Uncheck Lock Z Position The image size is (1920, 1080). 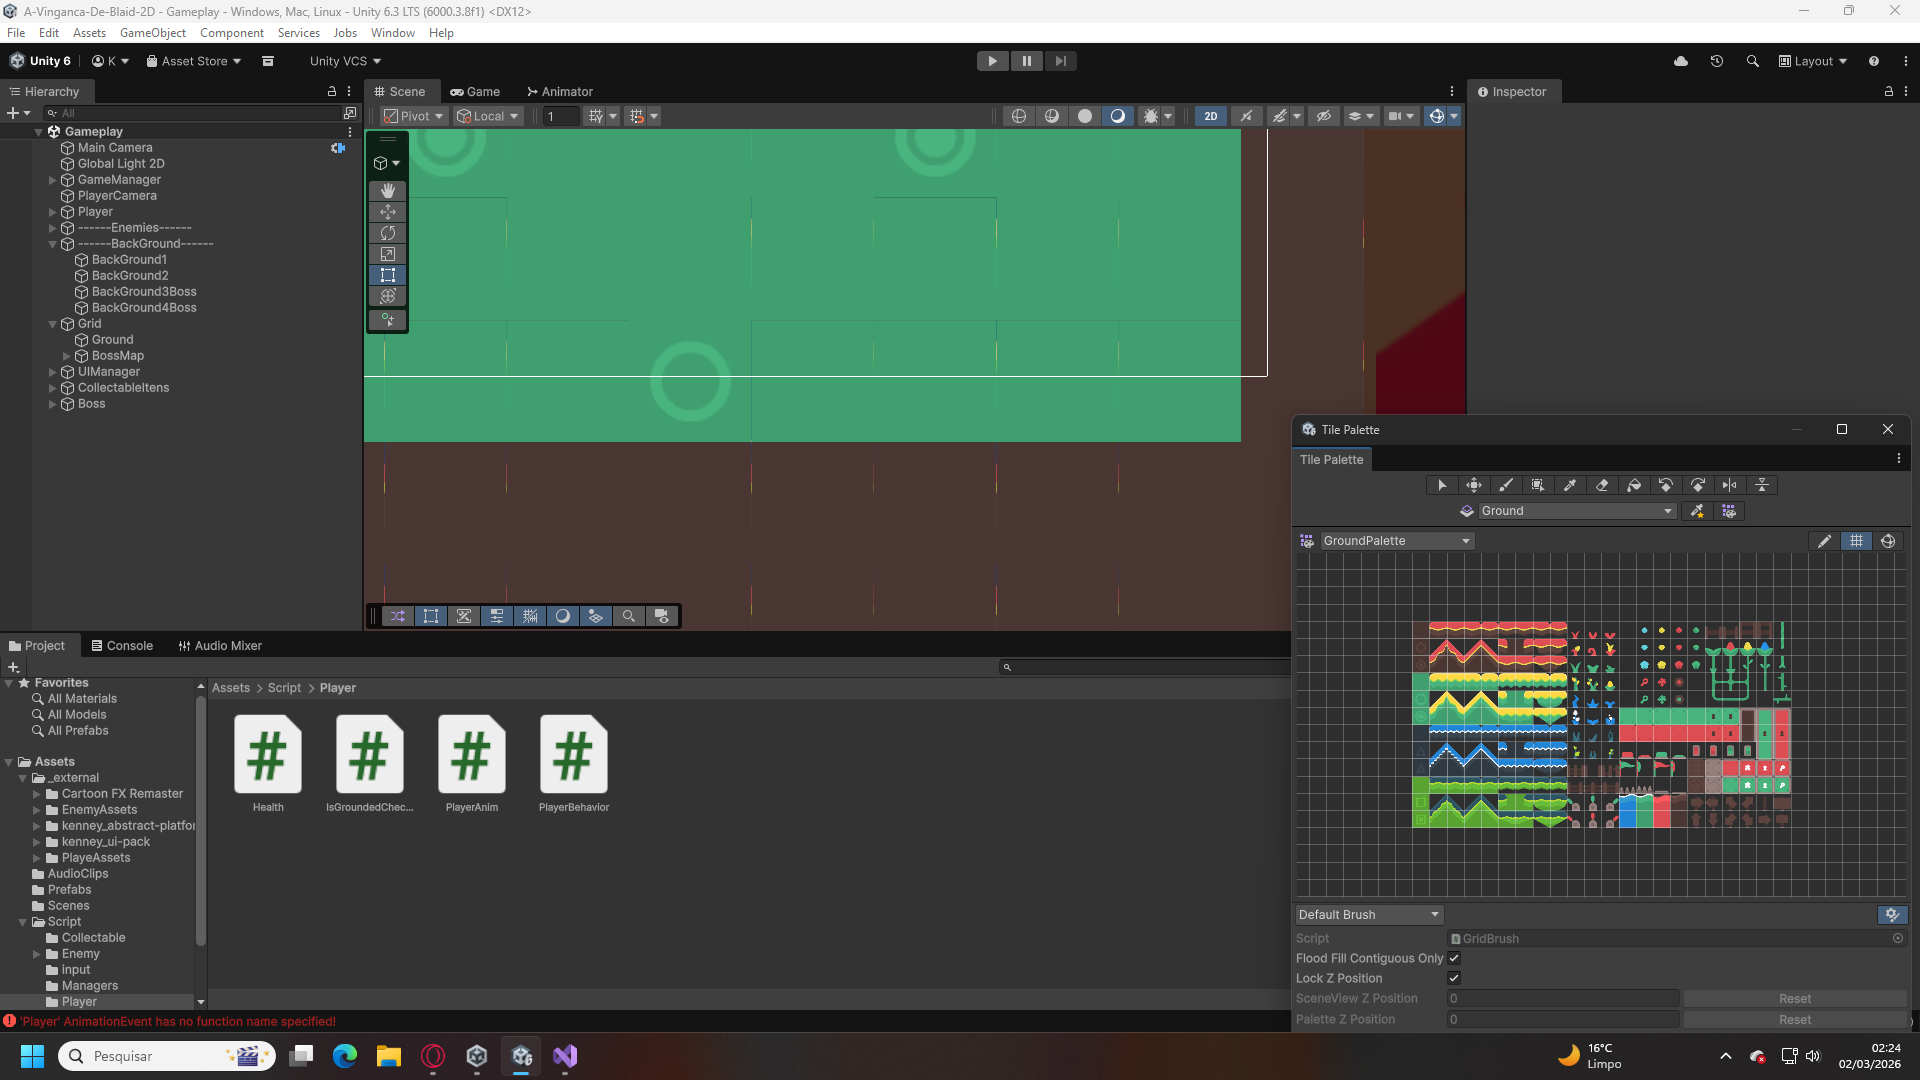(1454, 978)
